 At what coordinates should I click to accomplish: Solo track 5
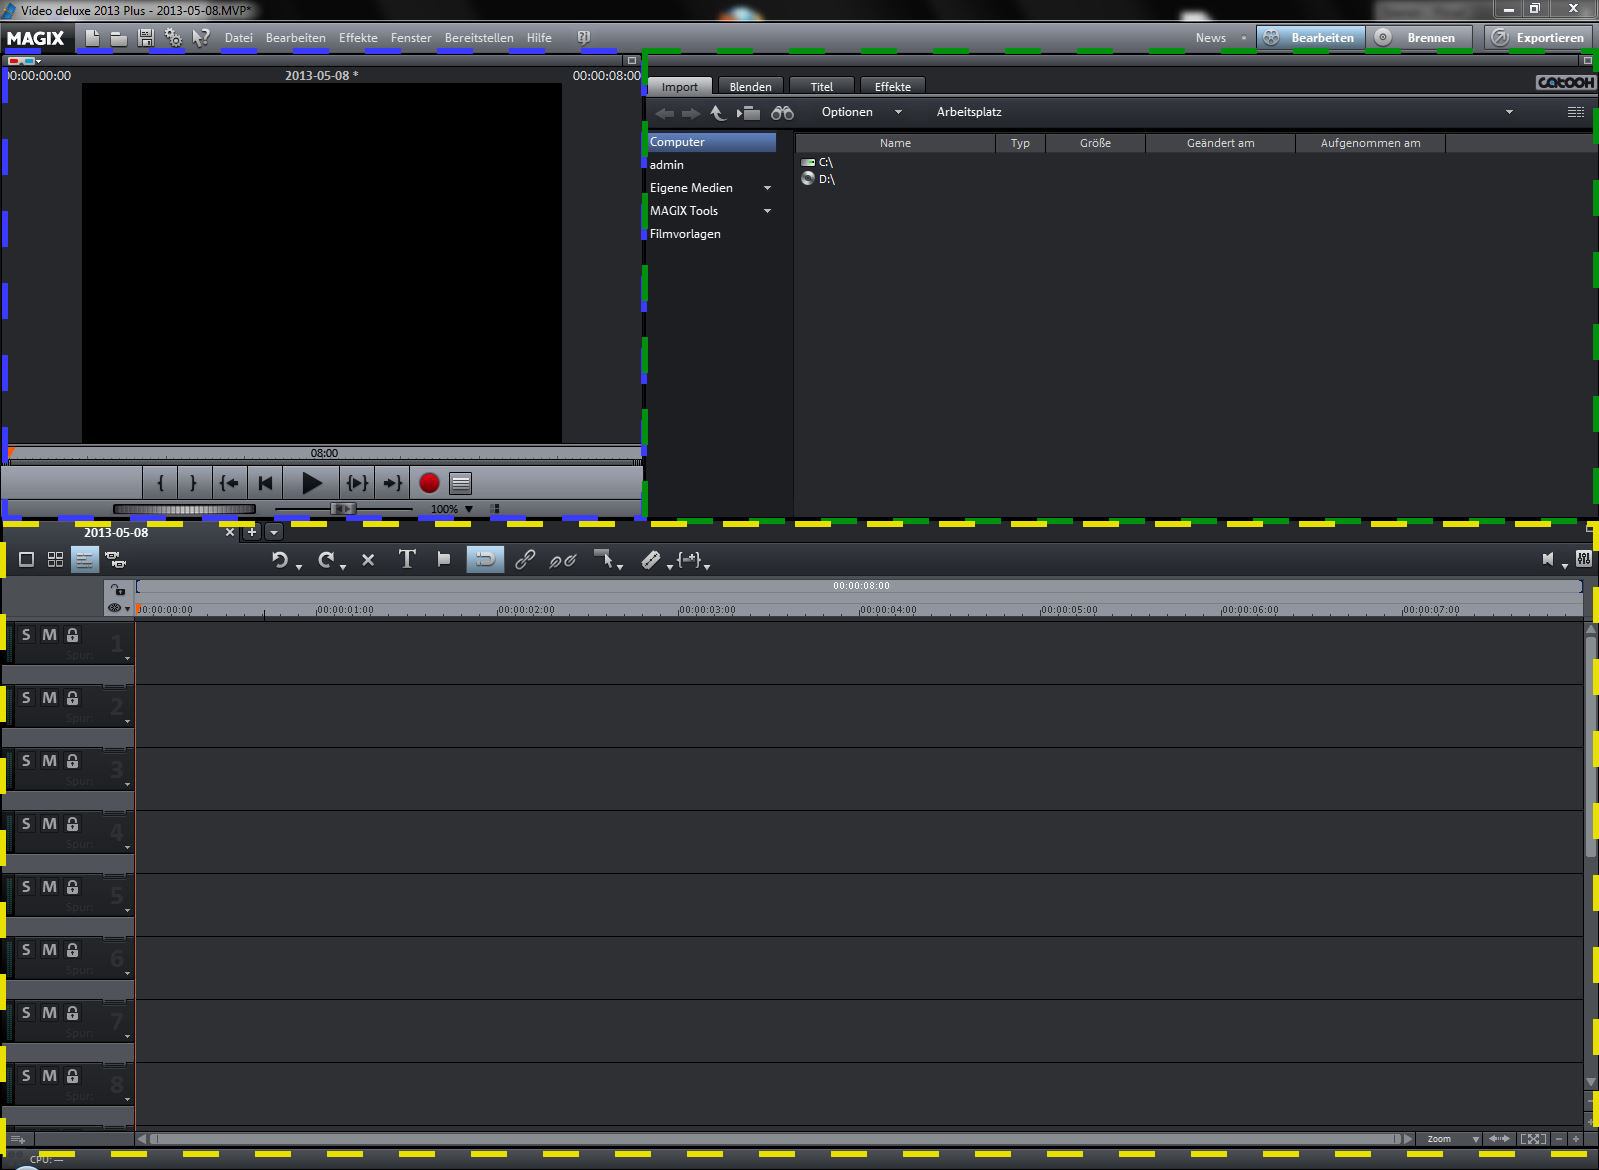pos(26,887)
